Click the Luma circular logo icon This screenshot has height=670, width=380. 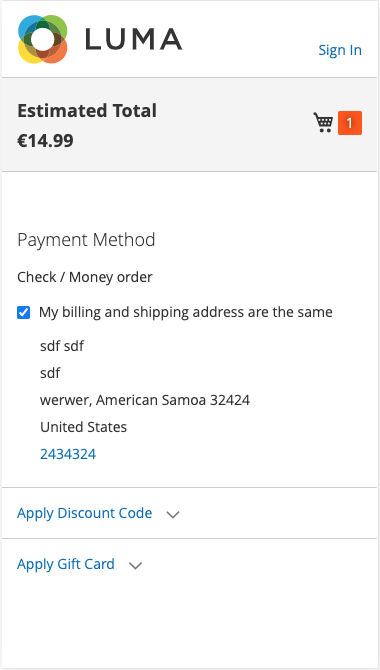[42, 39]
